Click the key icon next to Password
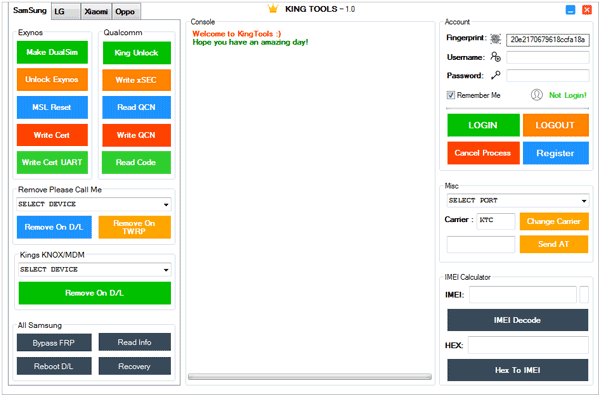Image resolution: width=600 pixels, height=396 pixels. [496, 75]
